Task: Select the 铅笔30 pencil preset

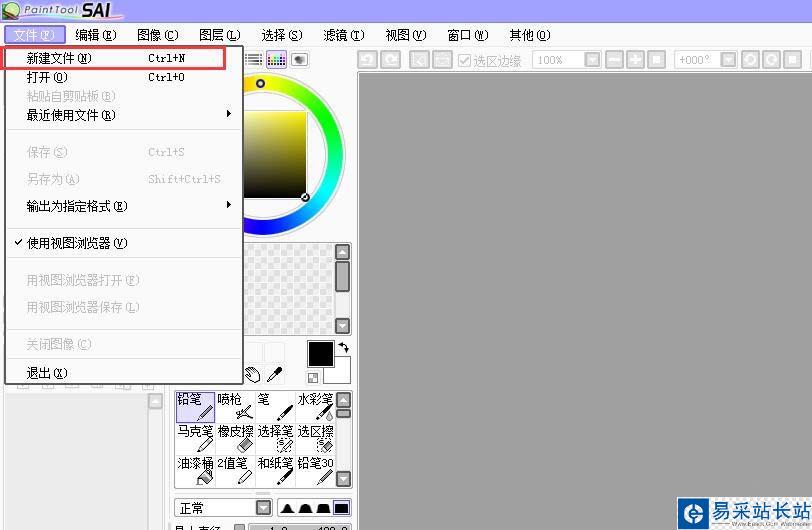Action: tap(315, 471)
